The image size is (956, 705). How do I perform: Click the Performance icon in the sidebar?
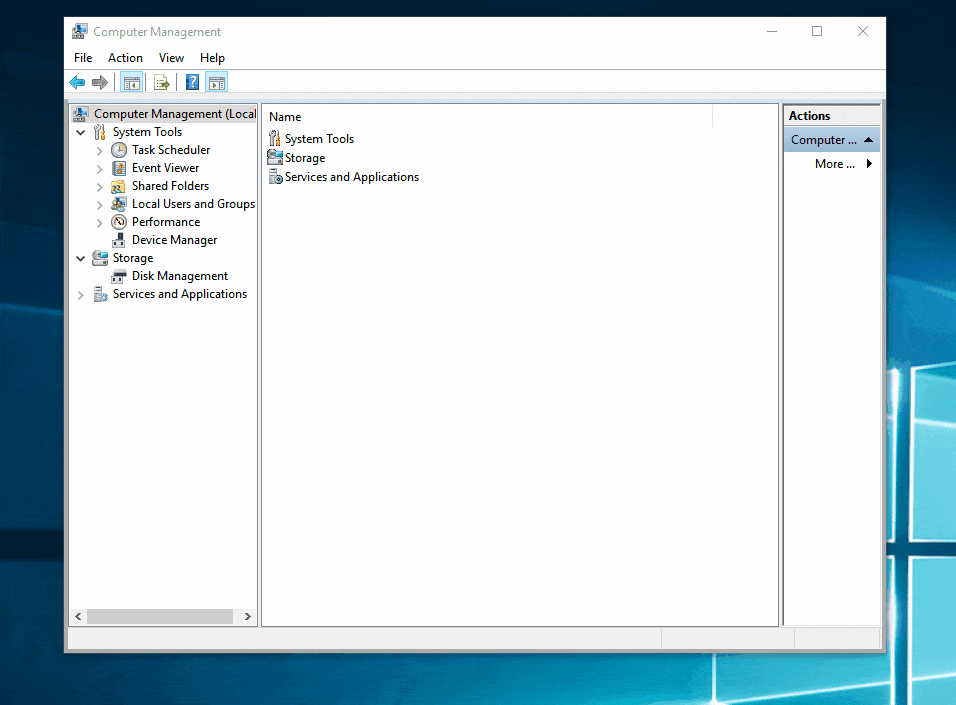[x=118, y=221]
